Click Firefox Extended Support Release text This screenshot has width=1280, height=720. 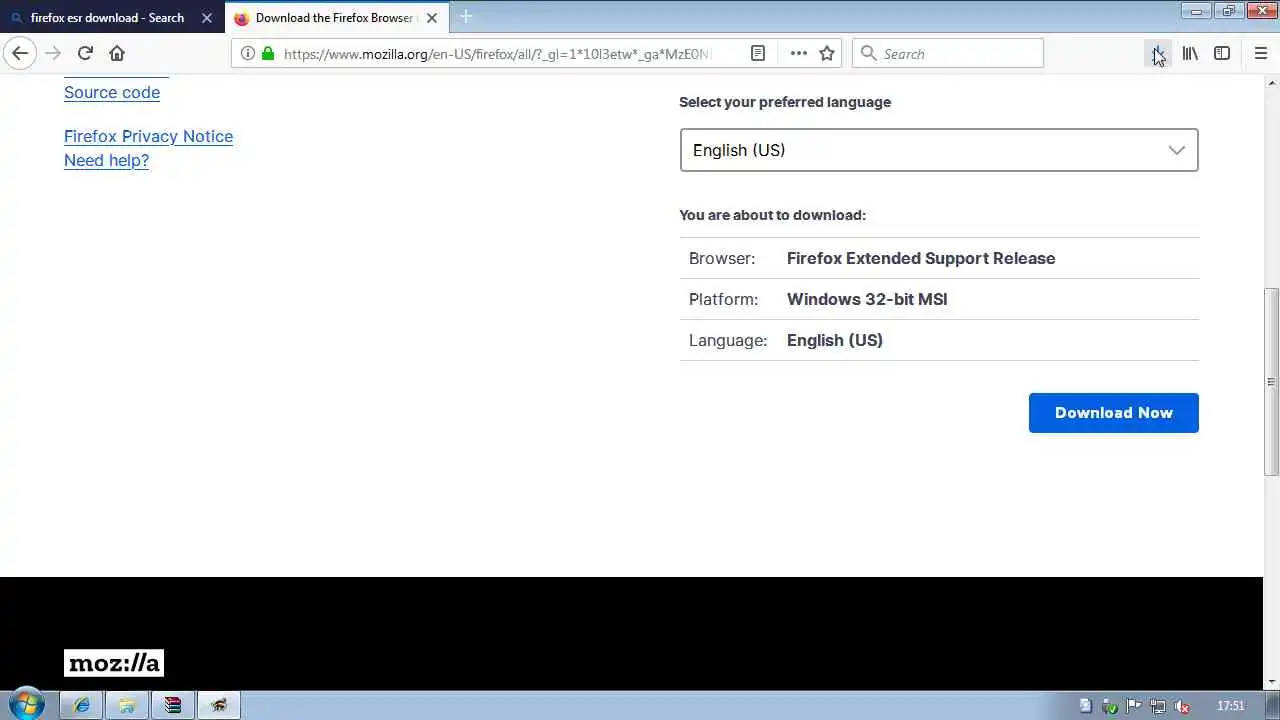(921, 258)
